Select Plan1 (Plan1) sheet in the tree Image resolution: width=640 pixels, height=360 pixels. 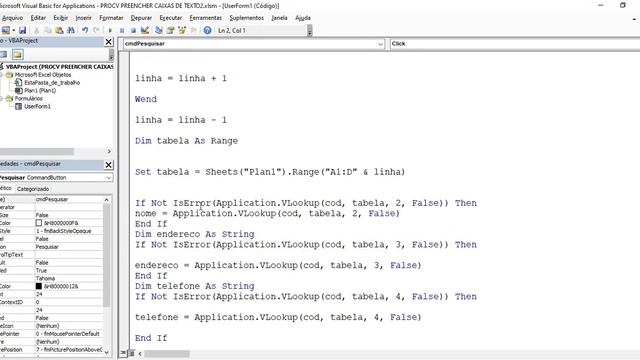point(40,90)
